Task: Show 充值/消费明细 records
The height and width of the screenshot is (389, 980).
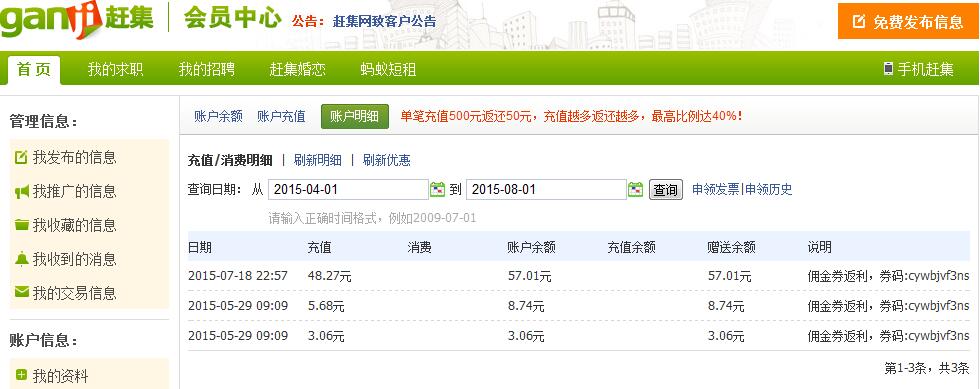Action: [x=230, y=160]
